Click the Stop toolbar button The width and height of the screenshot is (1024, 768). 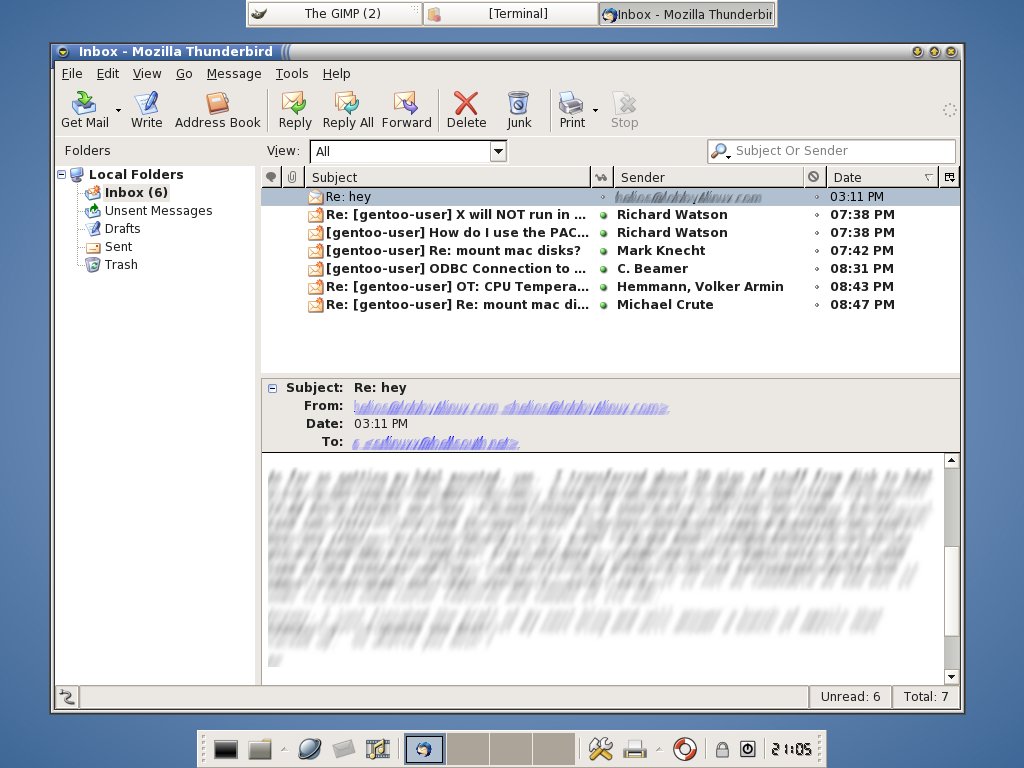(624, 110)
